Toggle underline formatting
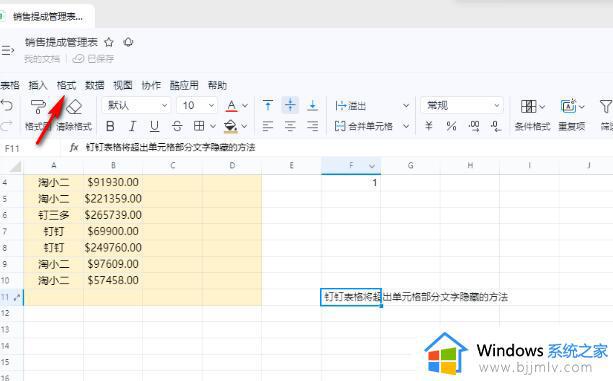 pos(154,126)
